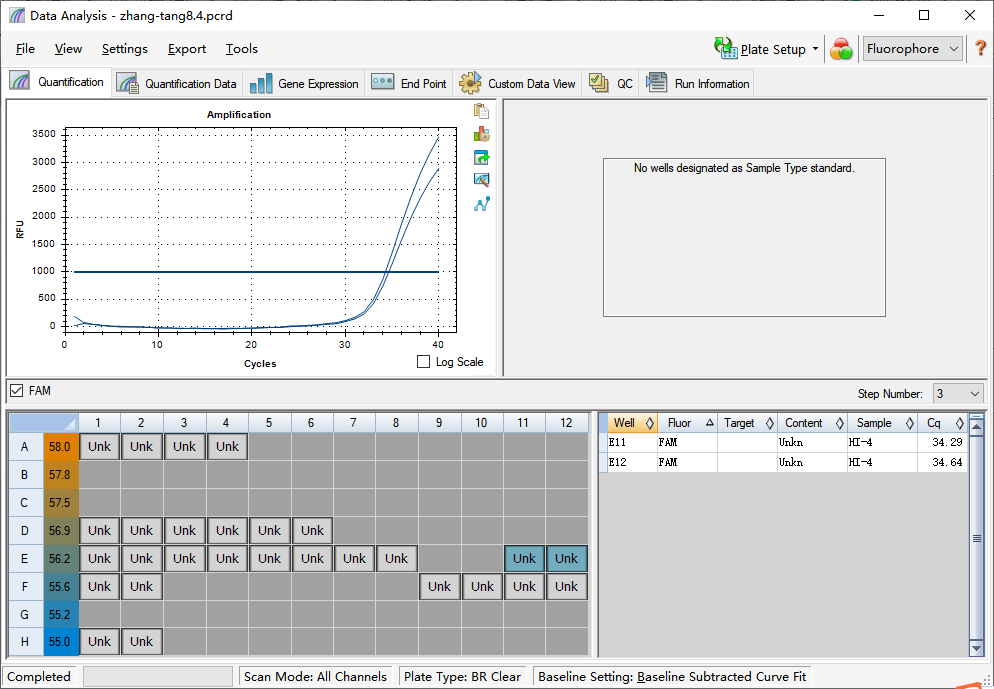
Task: Click column 5 header in plate grid
Action: click(269, 423)
